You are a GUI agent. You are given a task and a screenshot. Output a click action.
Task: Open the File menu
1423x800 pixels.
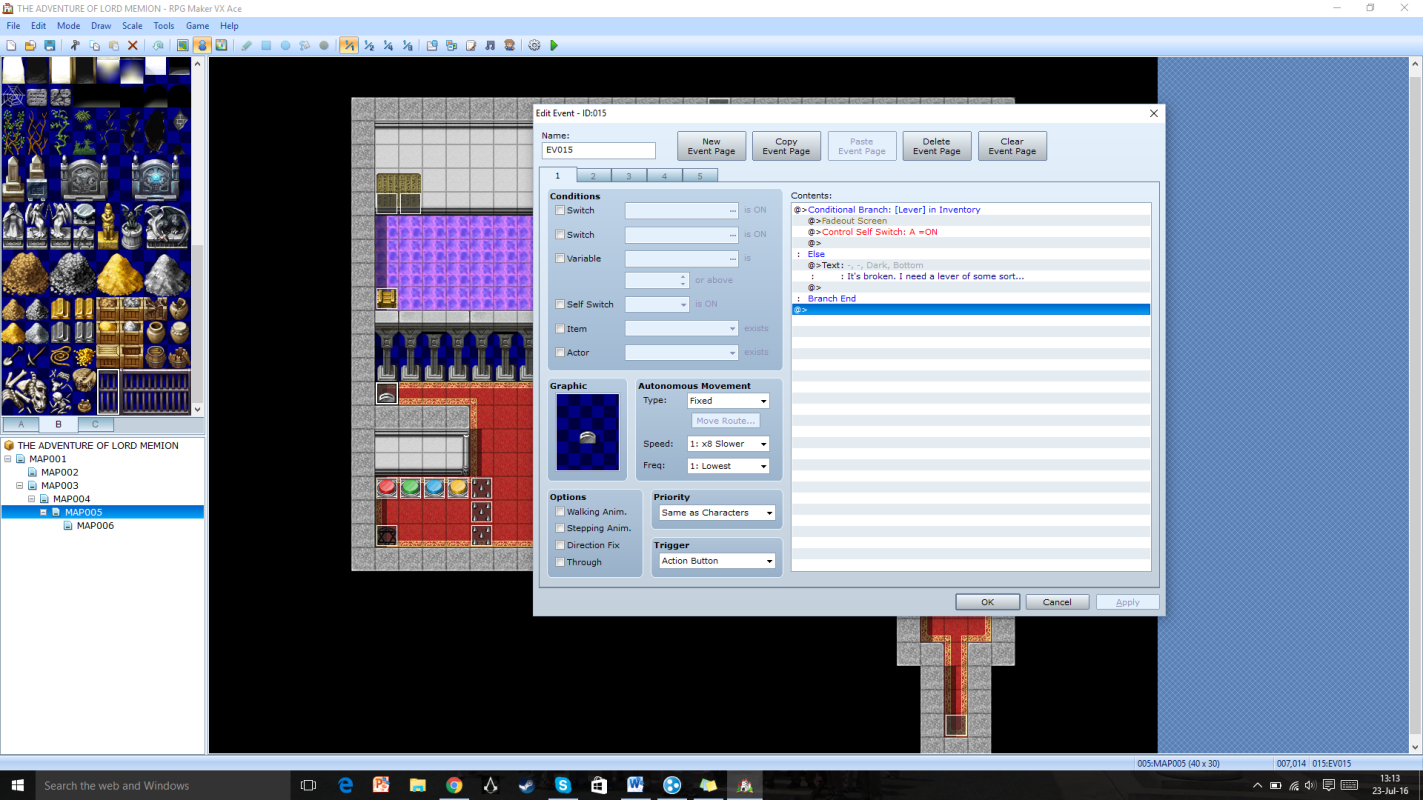13,26
